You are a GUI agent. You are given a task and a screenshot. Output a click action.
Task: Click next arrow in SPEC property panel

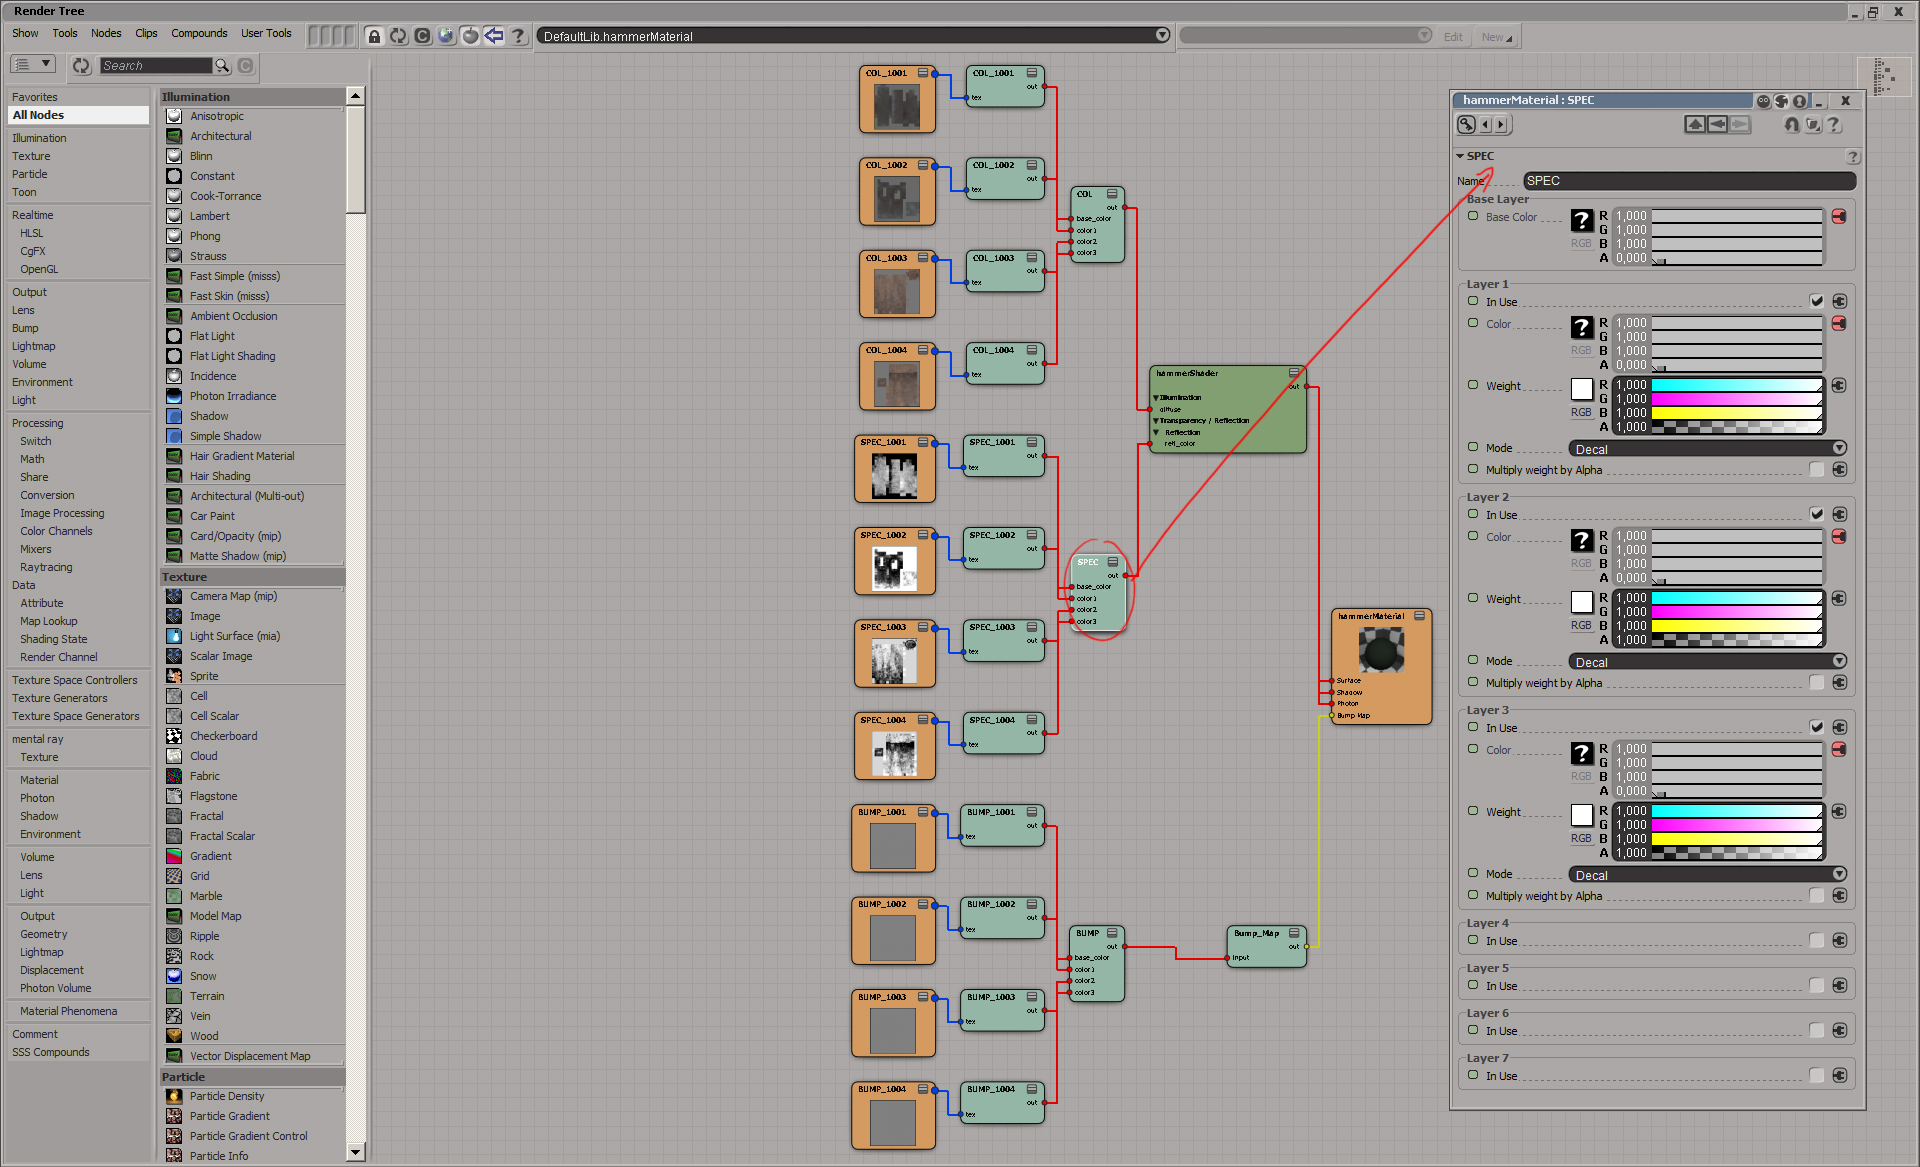tap(1501, 125)
